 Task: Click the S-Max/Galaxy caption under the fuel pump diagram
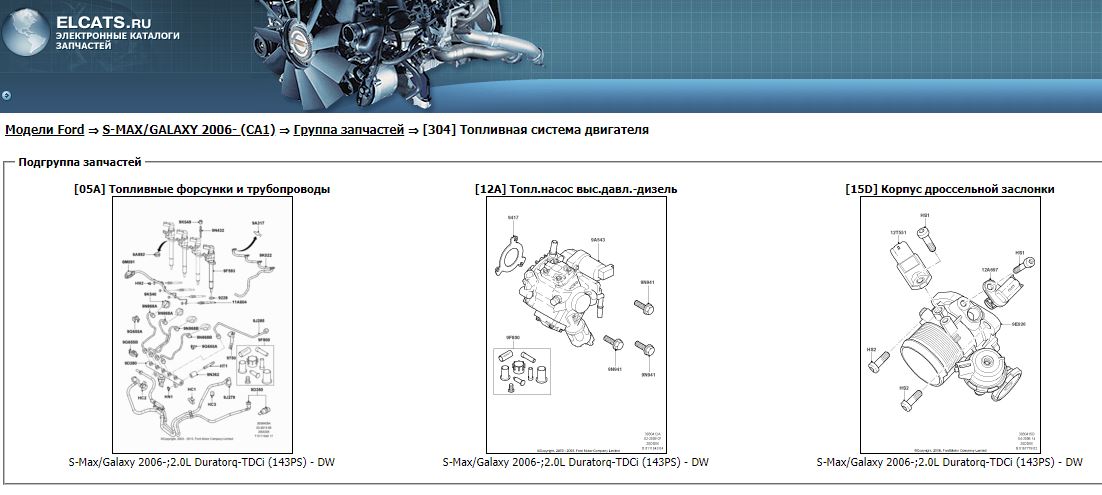[x=576, y=463]
